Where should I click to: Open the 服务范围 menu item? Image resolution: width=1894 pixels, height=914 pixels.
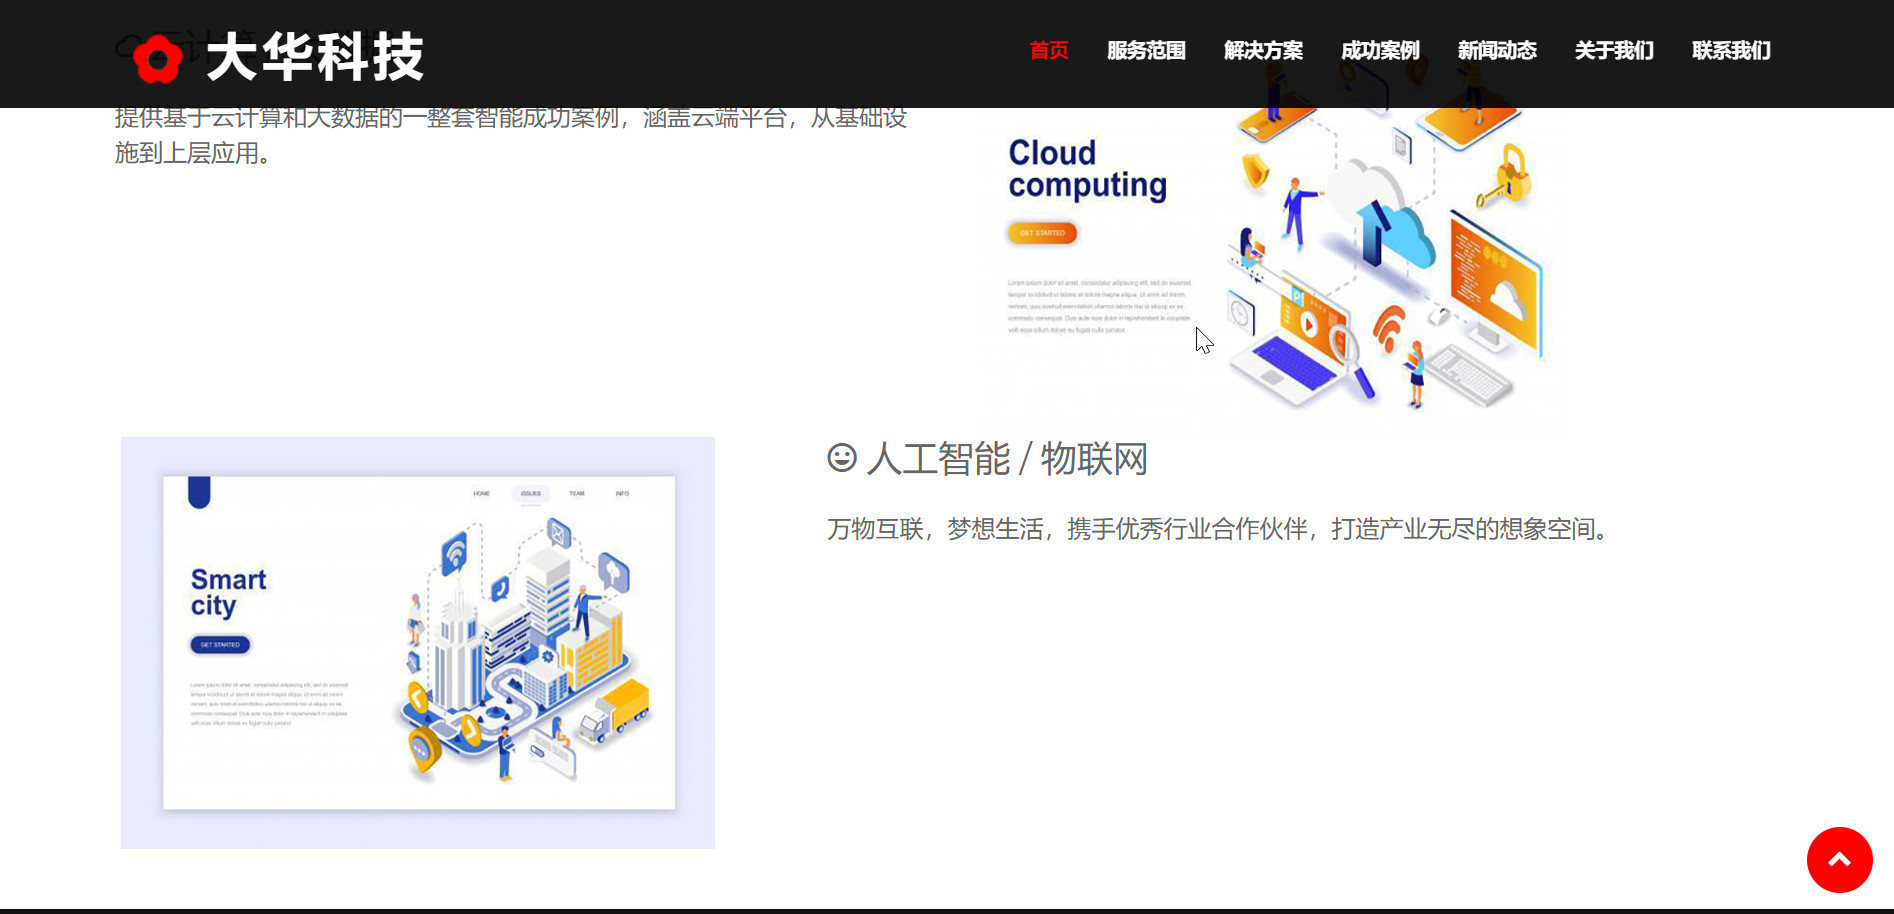[x=1146, y=50]
